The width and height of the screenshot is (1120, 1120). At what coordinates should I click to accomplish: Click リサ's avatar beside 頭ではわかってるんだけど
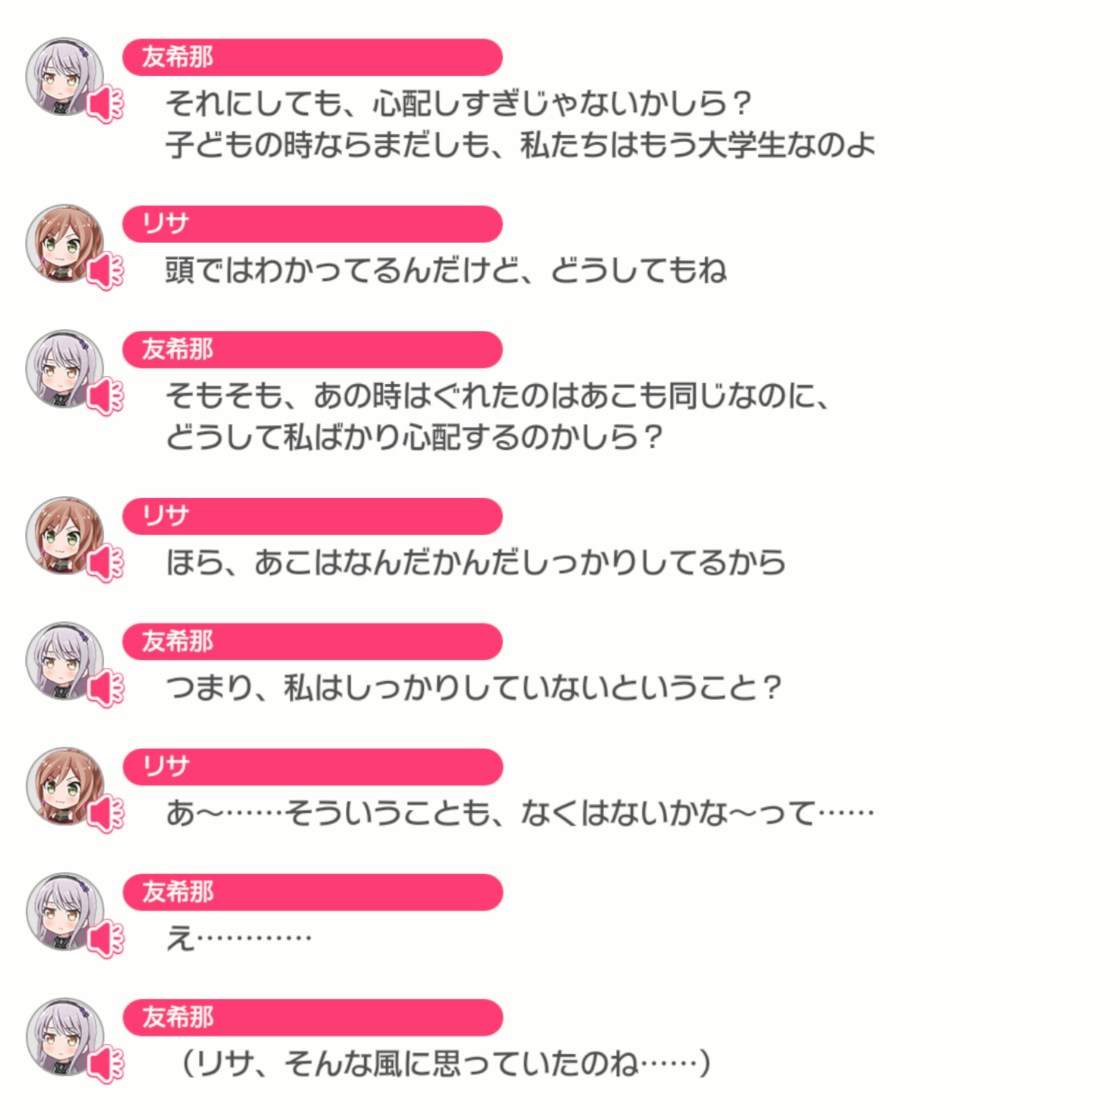pos(64,244)
